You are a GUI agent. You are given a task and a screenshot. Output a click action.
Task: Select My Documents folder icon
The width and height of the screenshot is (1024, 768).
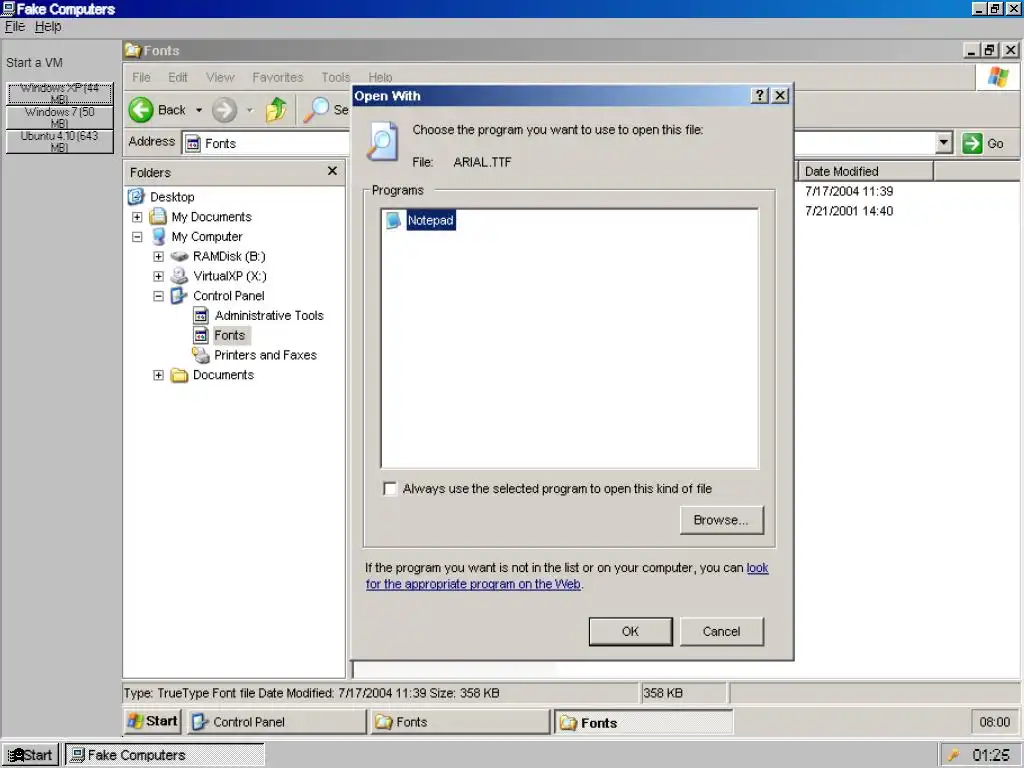point(158,216)
